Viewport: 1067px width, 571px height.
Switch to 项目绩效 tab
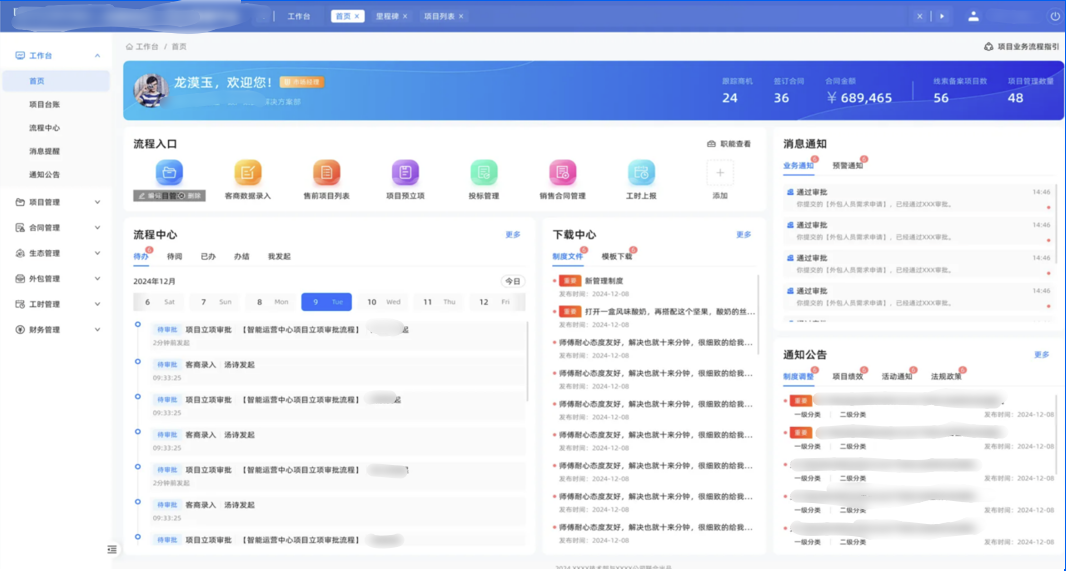tap(847, 376)
